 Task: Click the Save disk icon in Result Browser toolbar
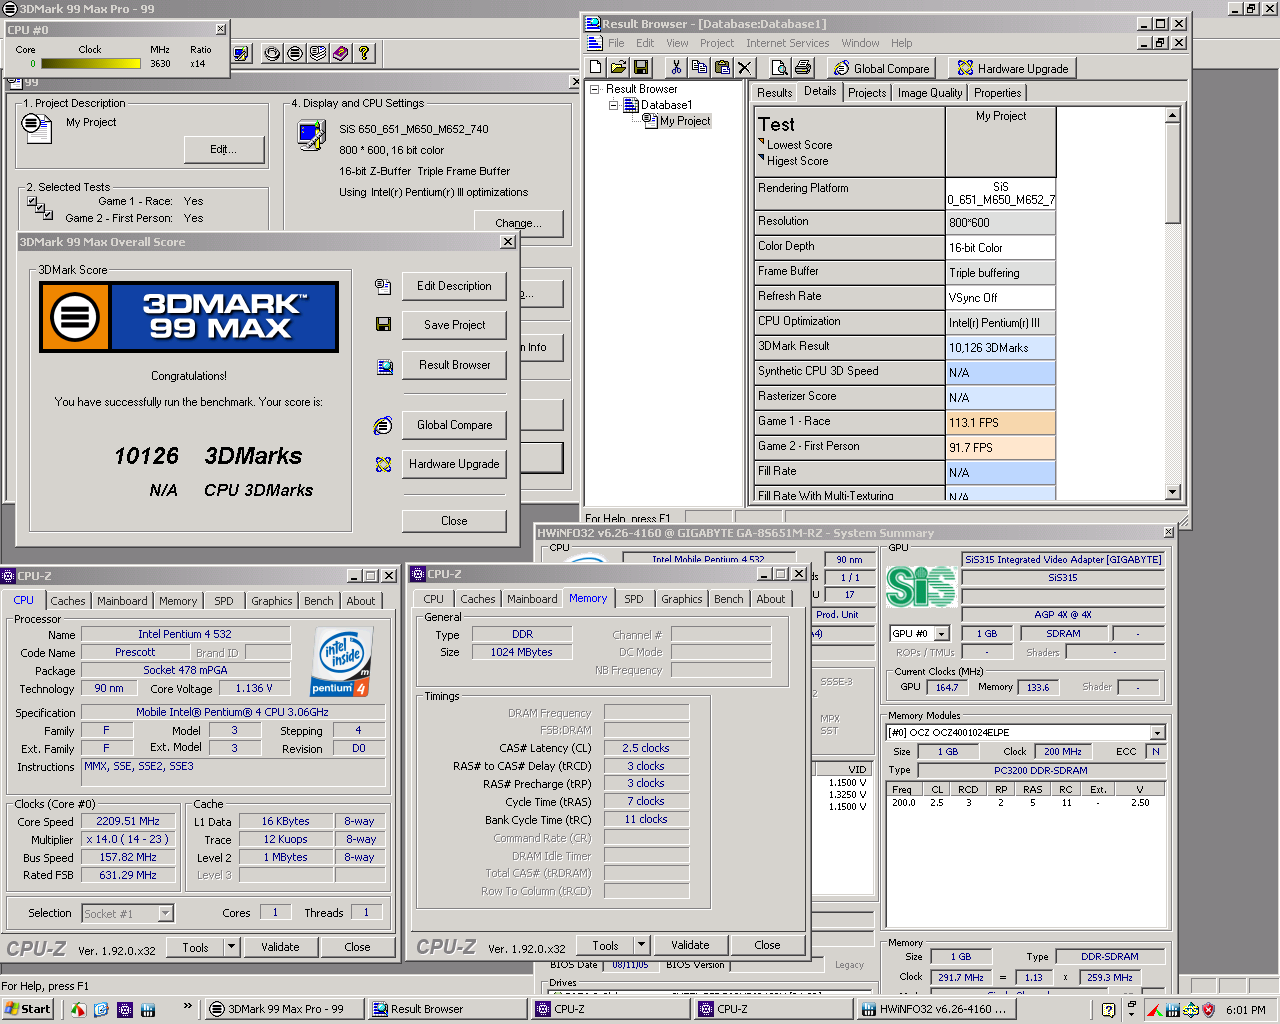click(x=641, y=68)
